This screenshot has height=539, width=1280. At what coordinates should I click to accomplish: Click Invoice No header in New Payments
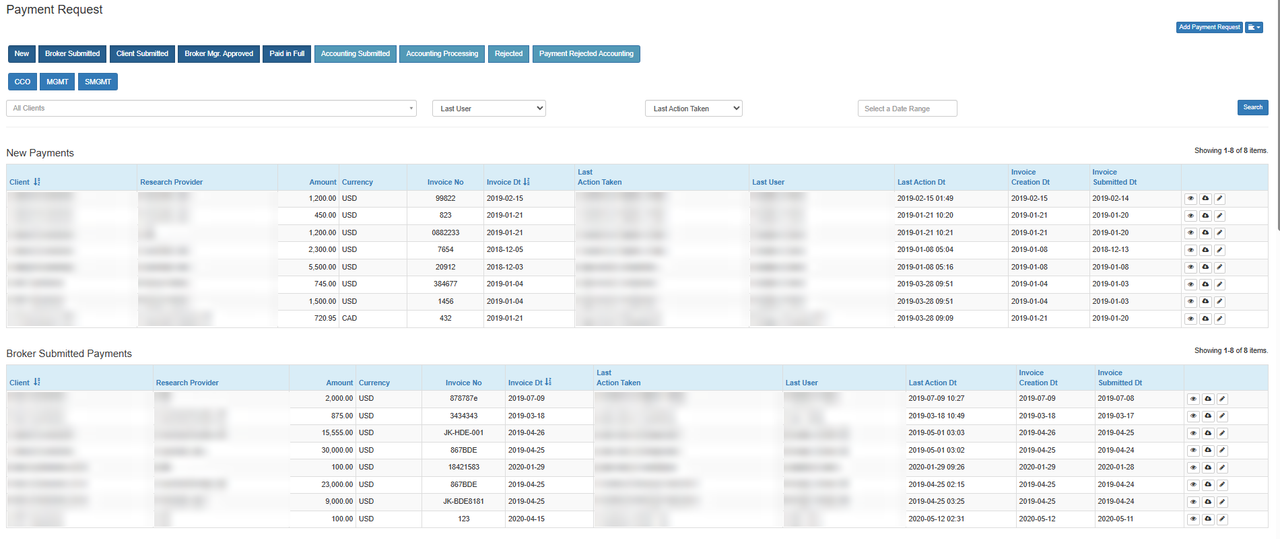(x=445, y=182)
